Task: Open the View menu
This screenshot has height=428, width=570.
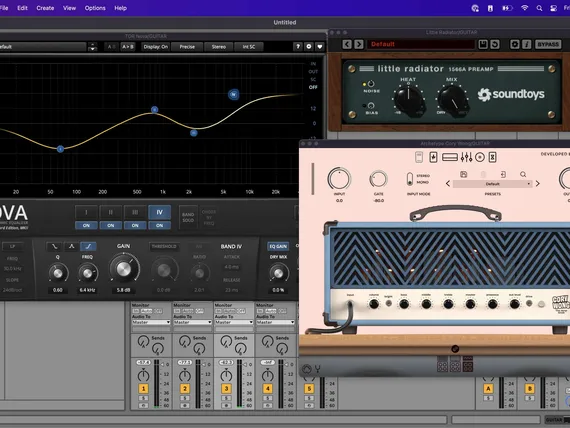Action: [69, 8]
